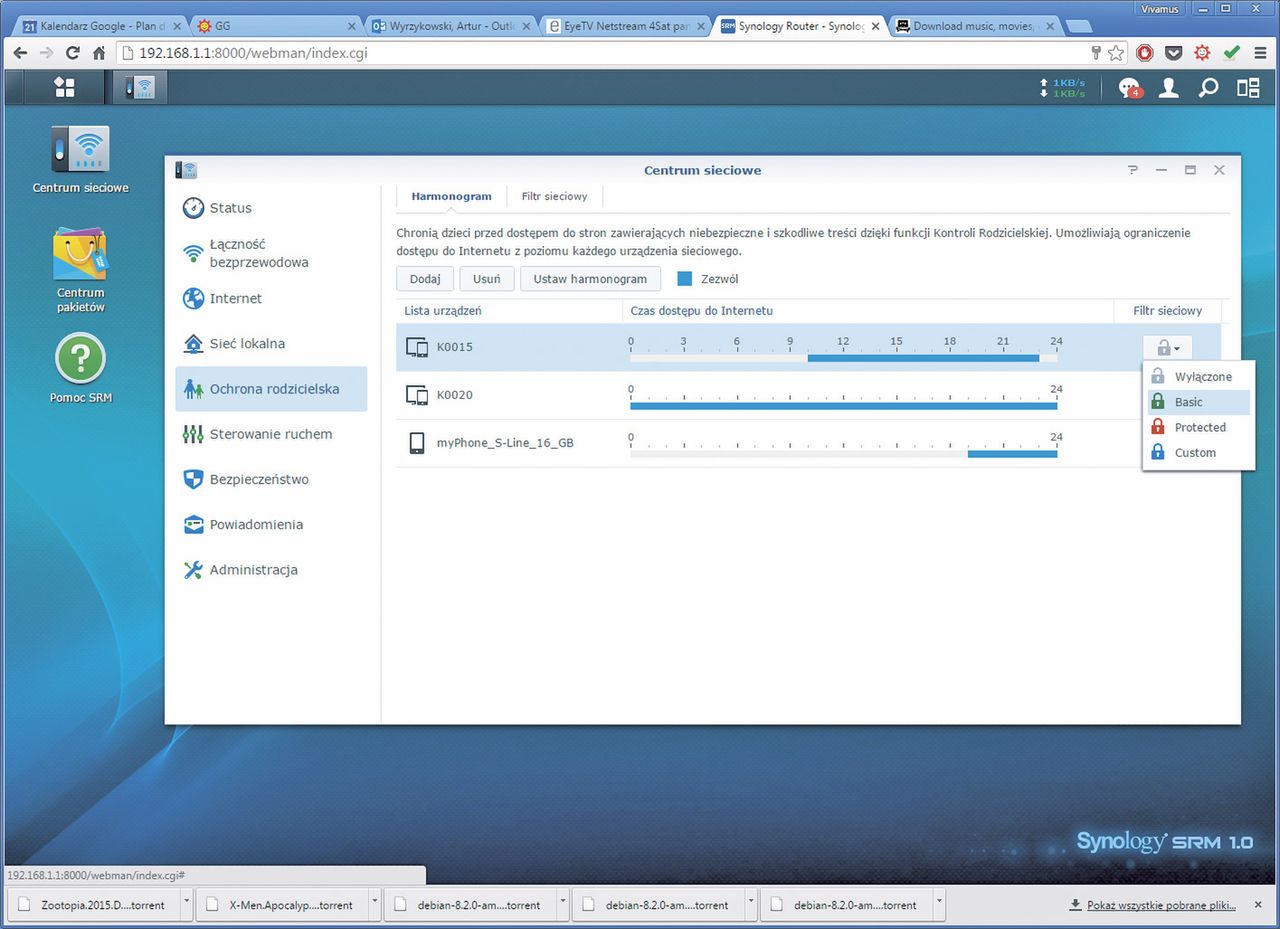This screenshot has width=1280, height=929.
Task: Open Ochrona rodzicielska section
Action: click(271, 389)
